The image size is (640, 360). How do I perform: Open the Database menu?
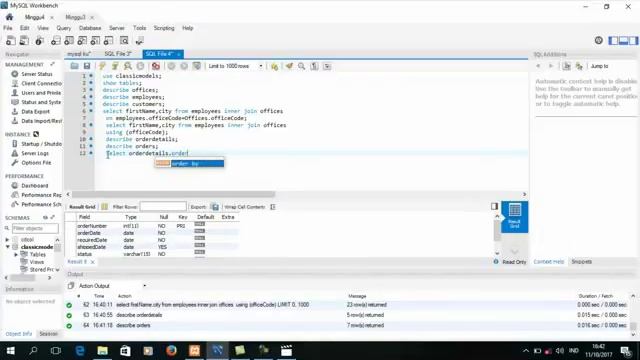pos(90,28)
